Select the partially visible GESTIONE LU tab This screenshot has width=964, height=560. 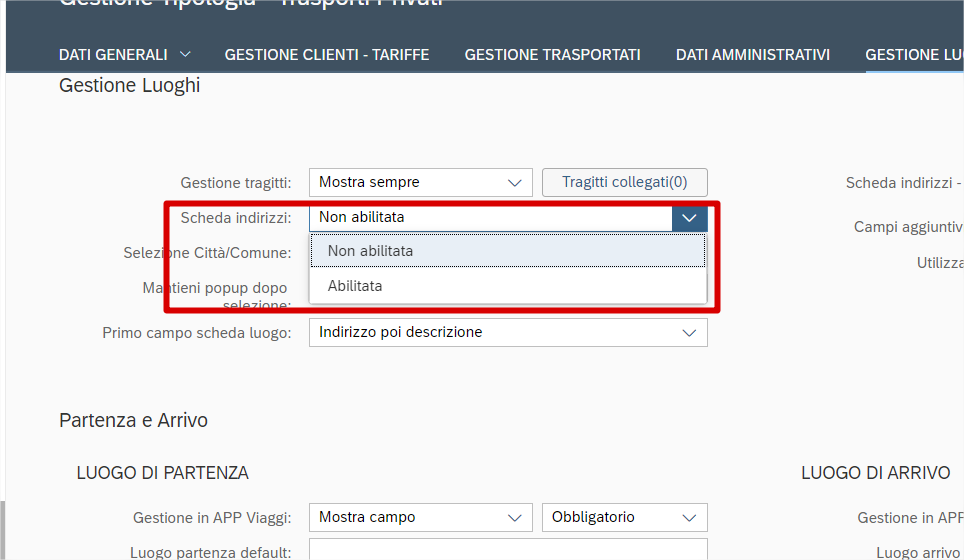[913, 54]
